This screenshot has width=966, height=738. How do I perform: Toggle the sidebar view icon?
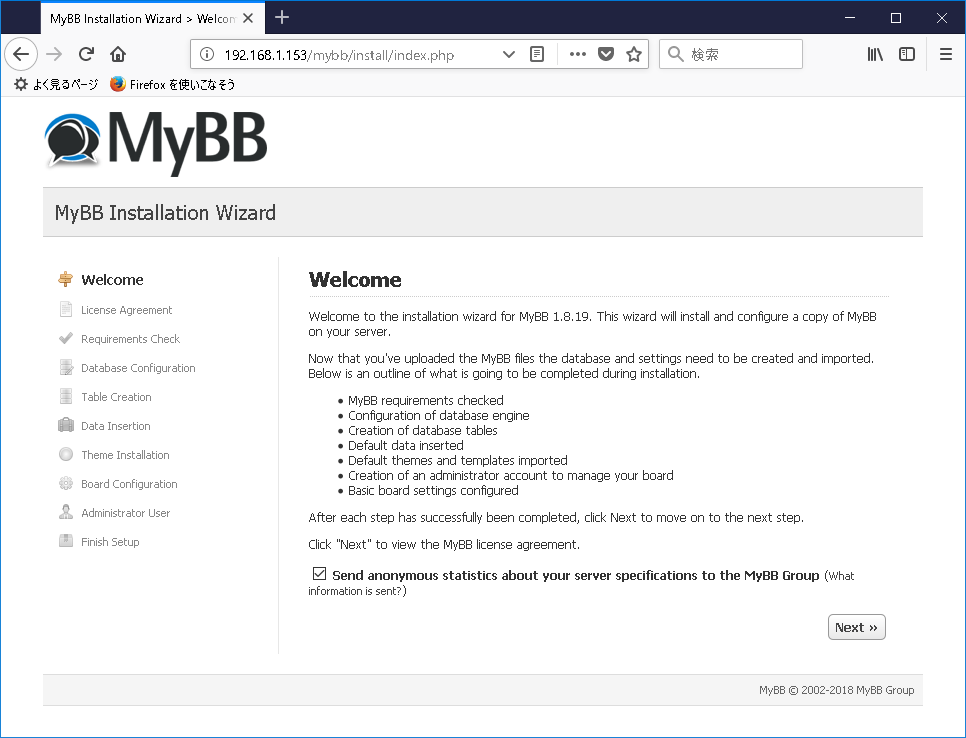pos(907,54)
